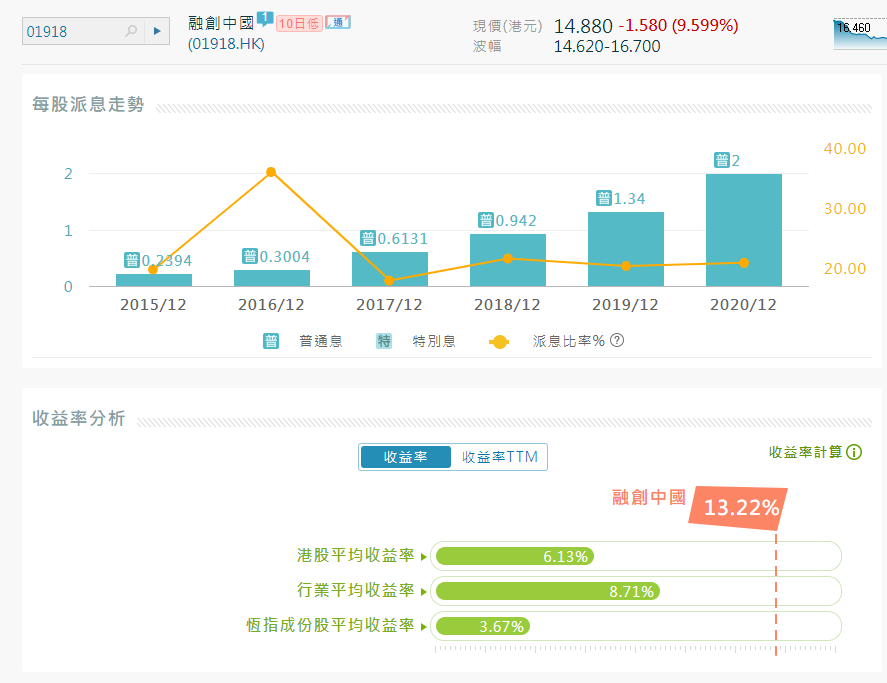Open the 收益率計算 link
The height and width of the screenshot is (683, 887).
pyautogui.click(x=806, y=452)
